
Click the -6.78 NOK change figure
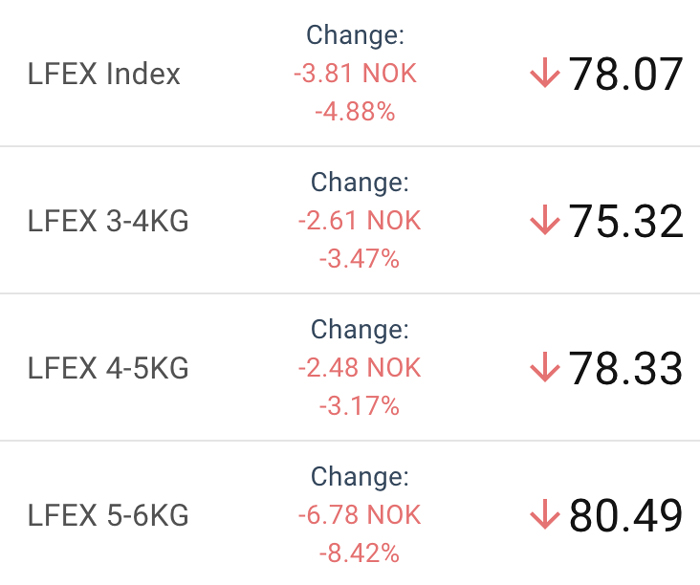click(x=360, y=514)
